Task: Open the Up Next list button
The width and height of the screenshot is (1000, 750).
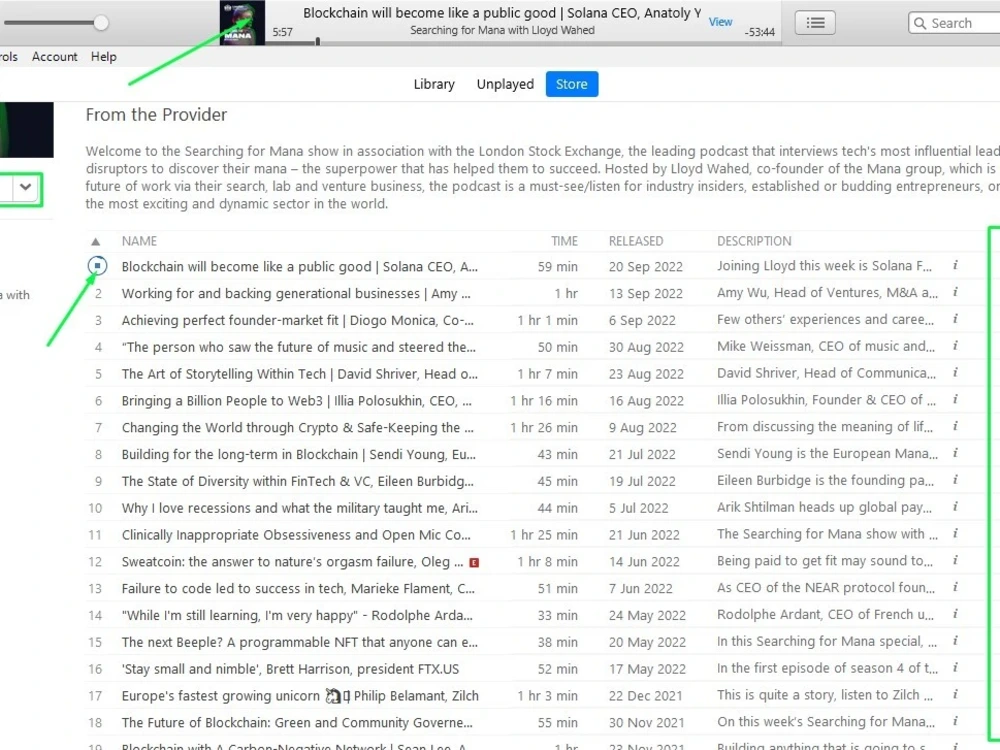Action: click(x=815, y=23)
